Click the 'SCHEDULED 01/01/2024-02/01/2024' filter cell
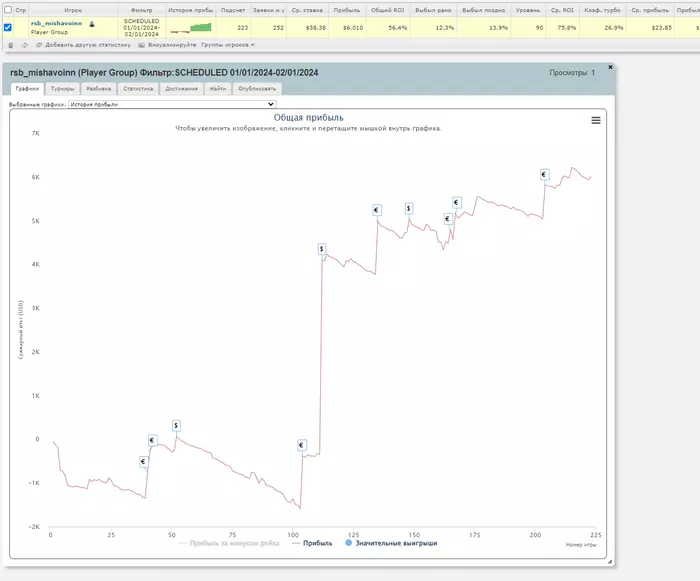The height and width of the screenshot is (581, 700). [x=142, y=28]
